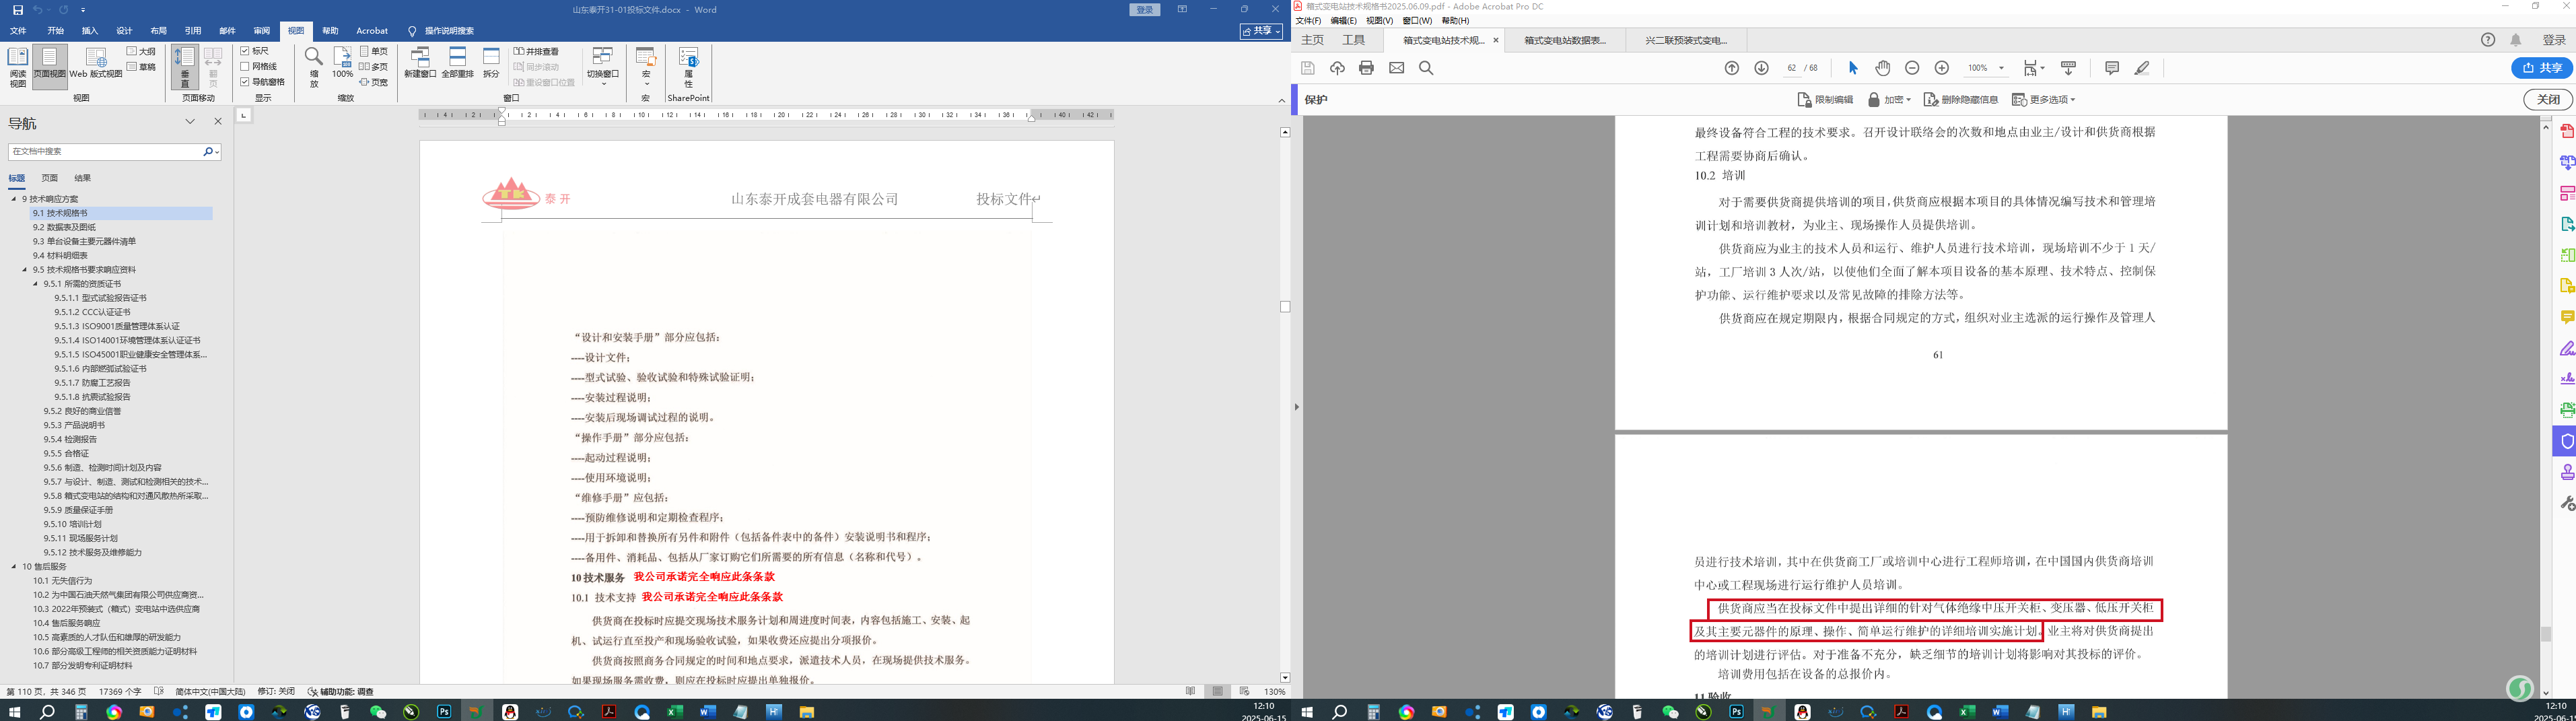Enable the 网格线 gridlines checkbox
2576x721 pixels.
coord(245,66)
